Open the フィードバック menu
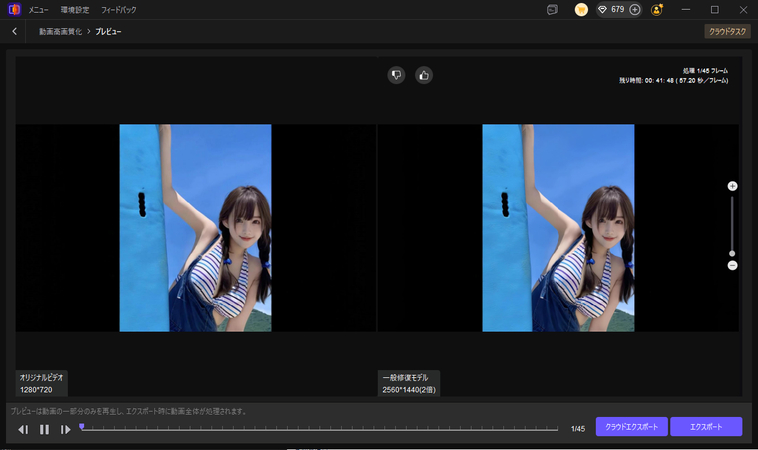This screenshot has width=758, height=450. click(118, 10)
